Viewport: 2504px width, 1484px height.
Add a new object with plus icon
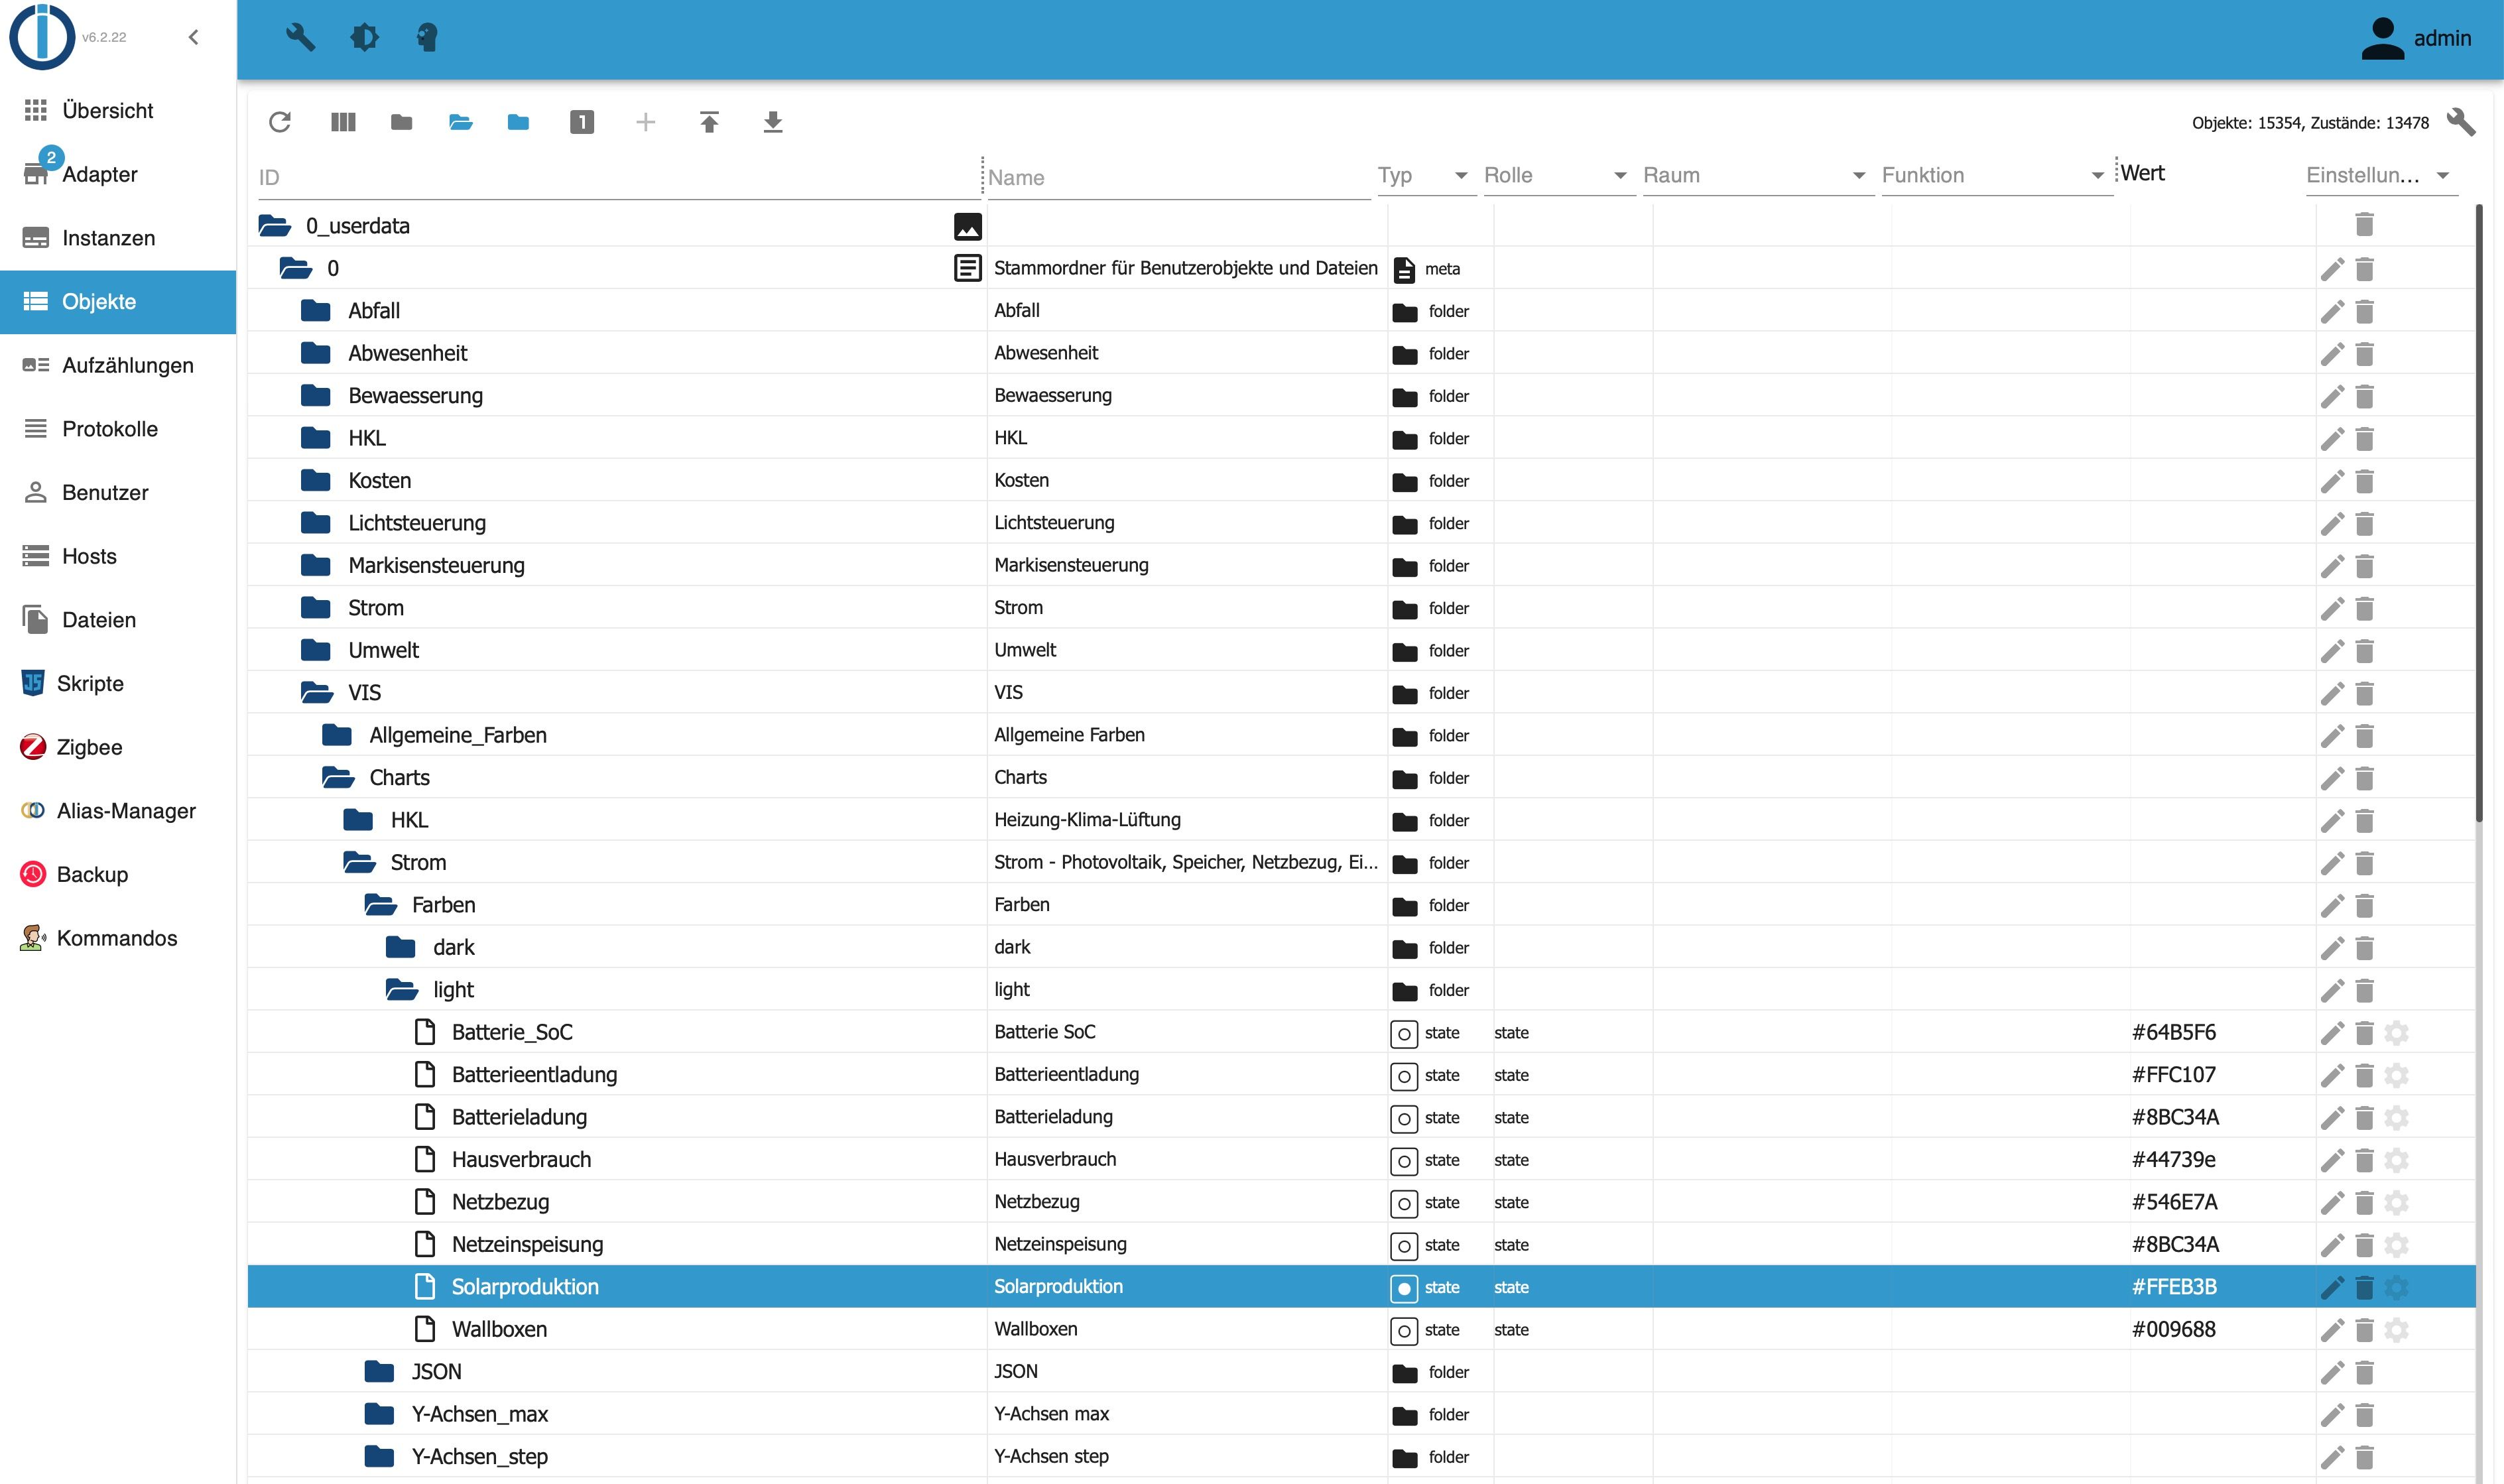[646, 122]
